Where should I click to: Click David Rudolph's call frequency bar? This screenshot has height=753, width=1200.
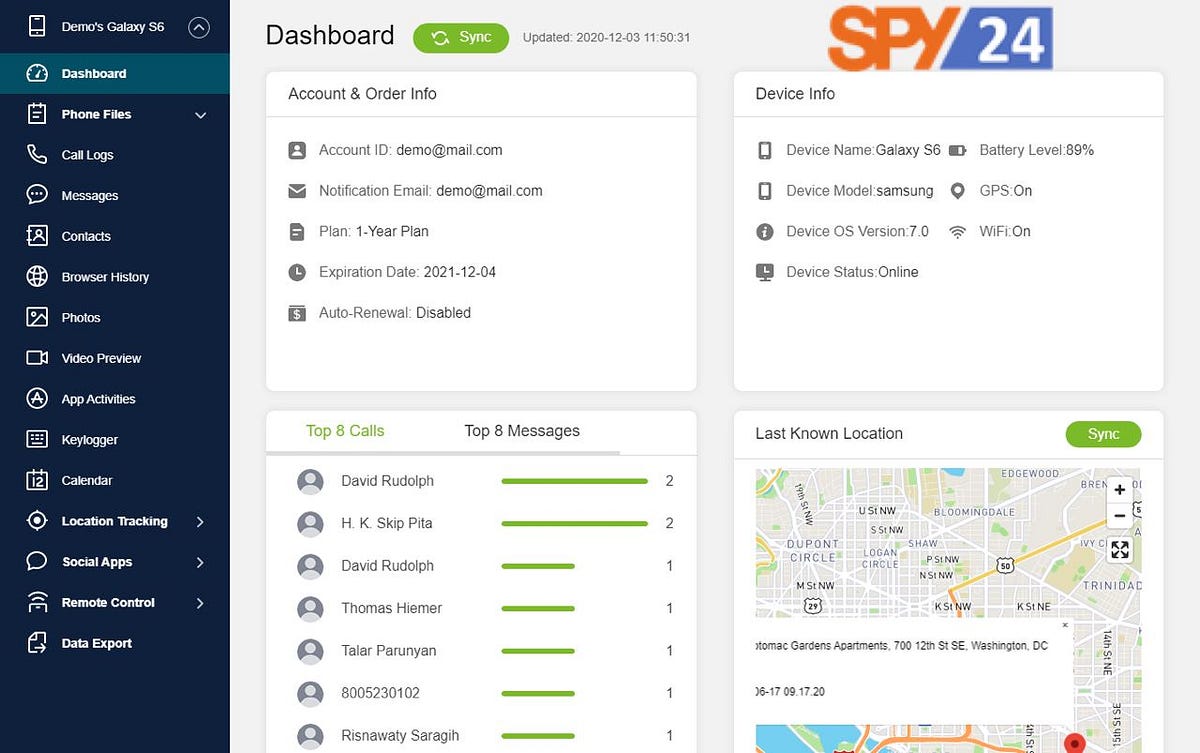point(574,481)
